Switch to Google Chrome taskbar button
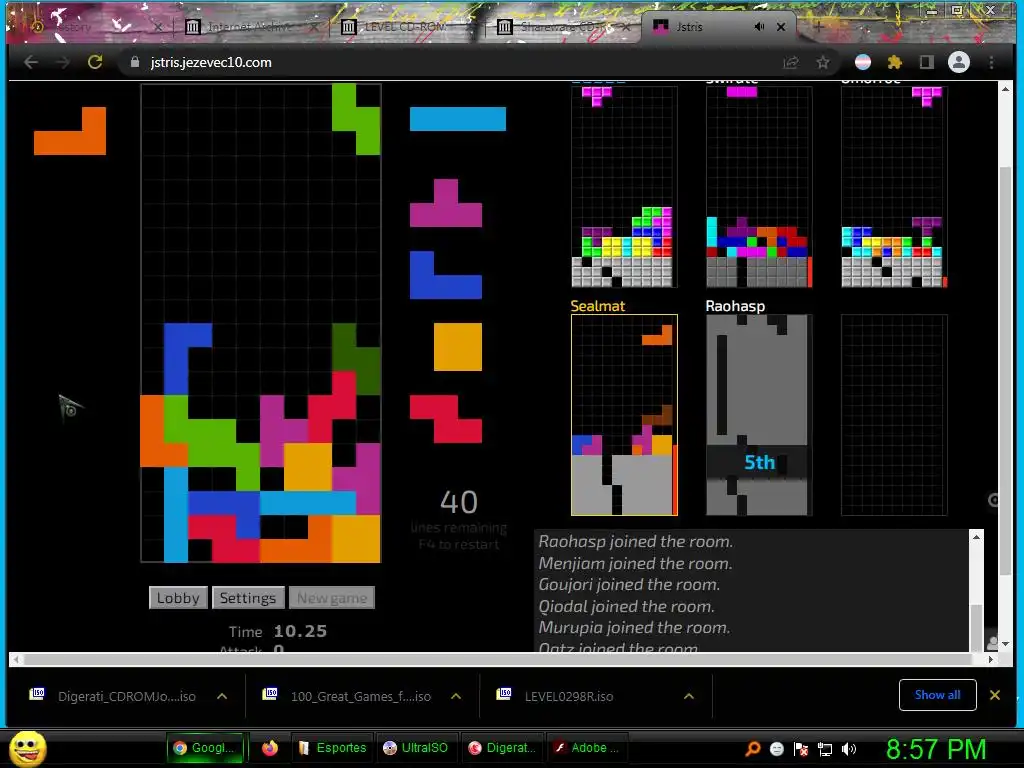 click(206, 748)
